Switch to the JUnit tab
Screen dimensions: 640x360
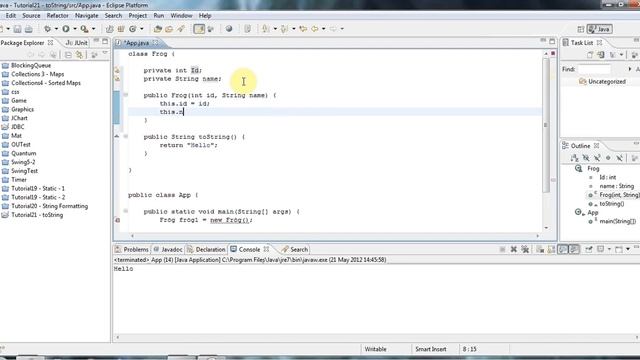76,42
